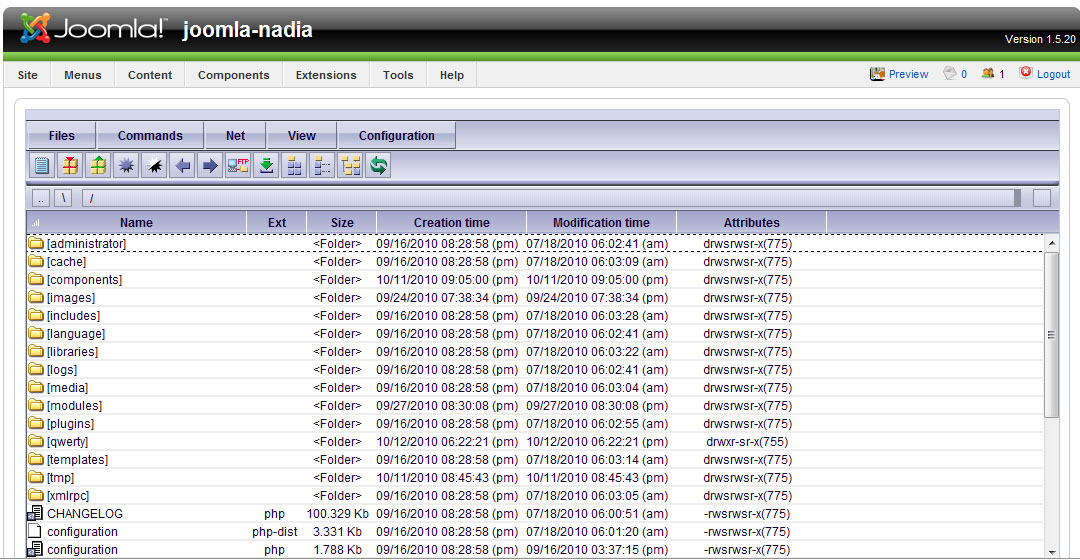
Task: Sort by the Ext column header
Action: (277, 222)
